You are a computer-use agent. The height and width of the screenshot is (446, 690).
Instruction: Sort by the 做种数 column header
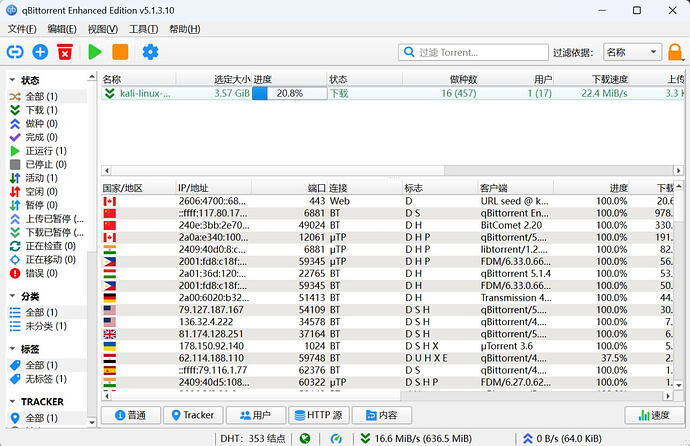tap(440, 79)
